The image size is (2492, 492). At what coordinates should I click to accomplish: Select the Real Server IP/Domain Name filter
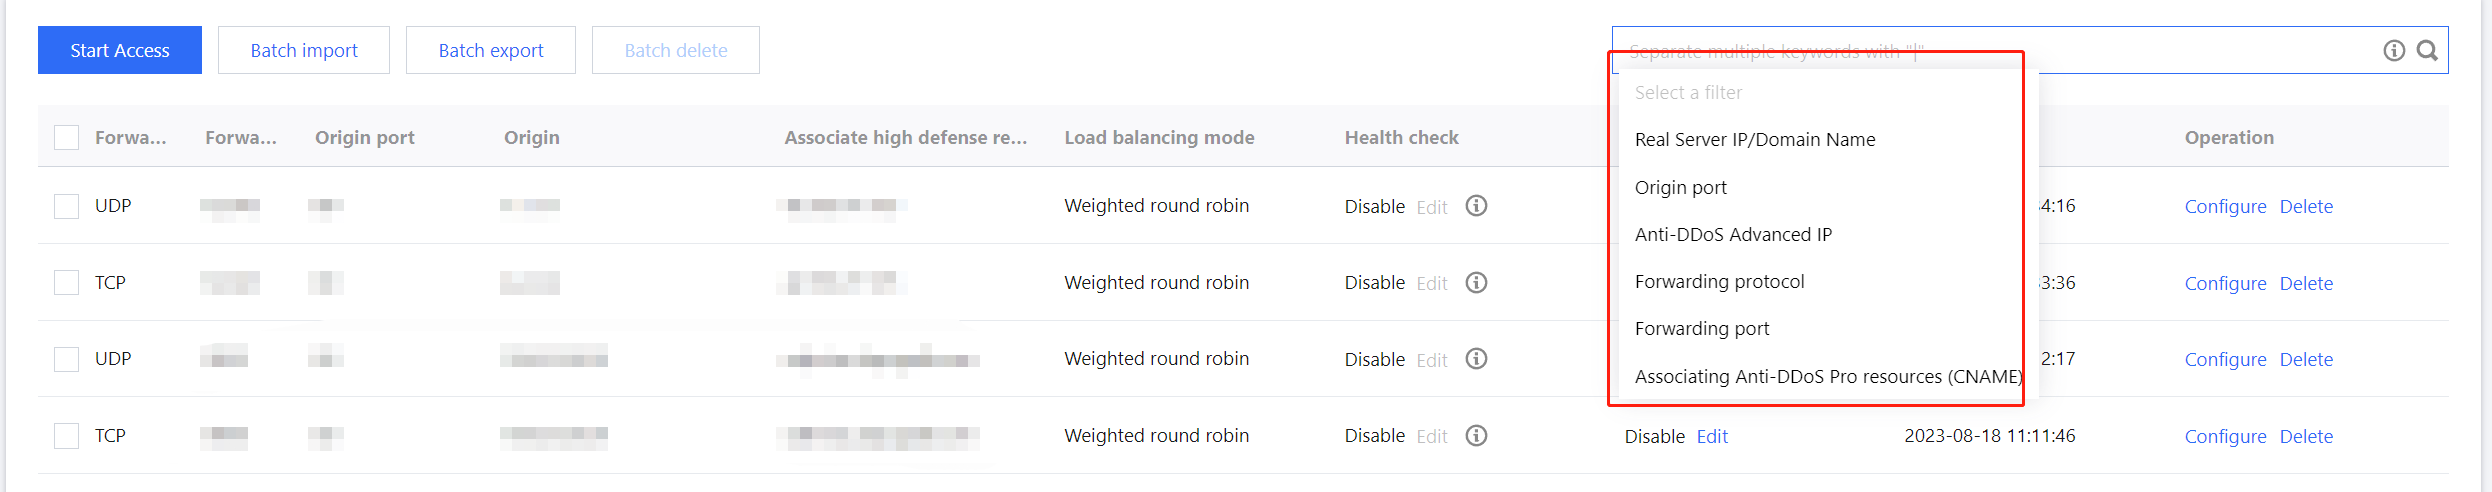(1755, 140)
